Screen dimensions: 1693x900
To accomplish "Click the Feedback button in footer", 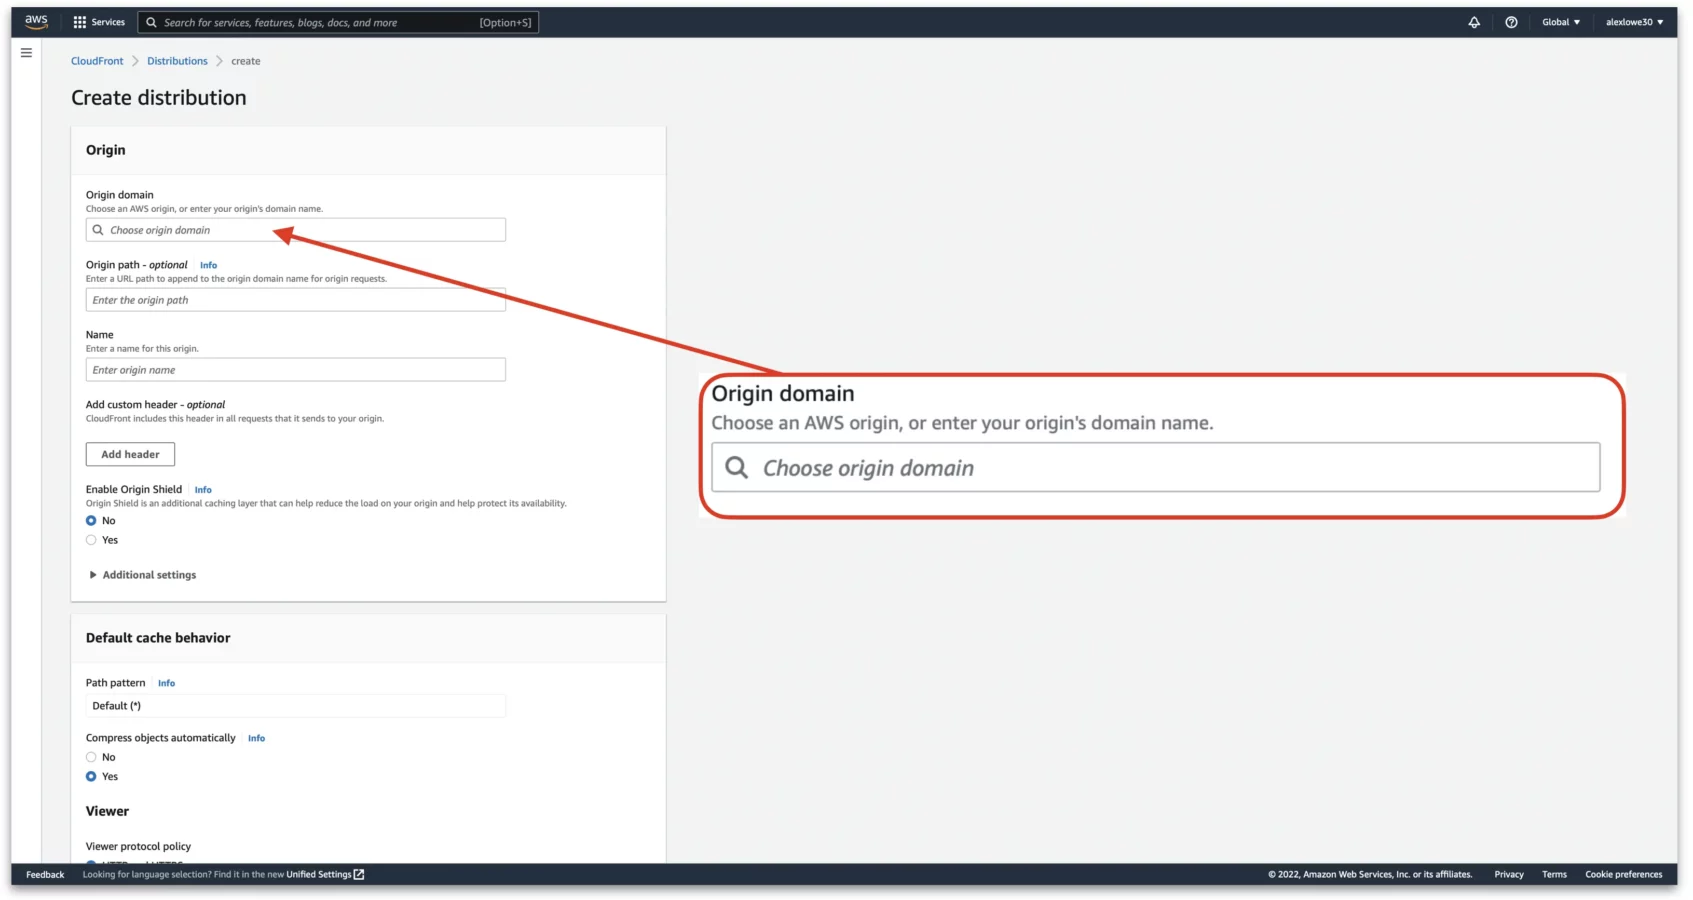I will [45, 875].
